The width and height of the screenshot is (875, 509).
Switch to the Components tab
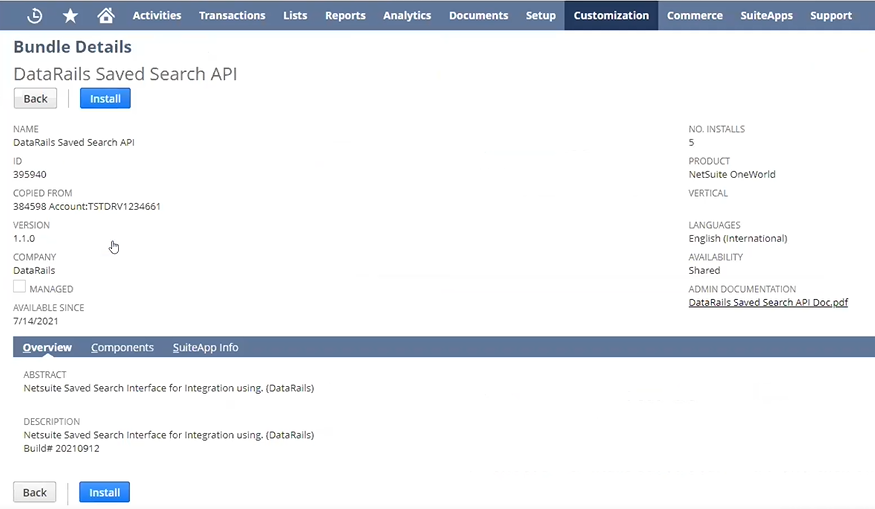[x=122, y=347]
